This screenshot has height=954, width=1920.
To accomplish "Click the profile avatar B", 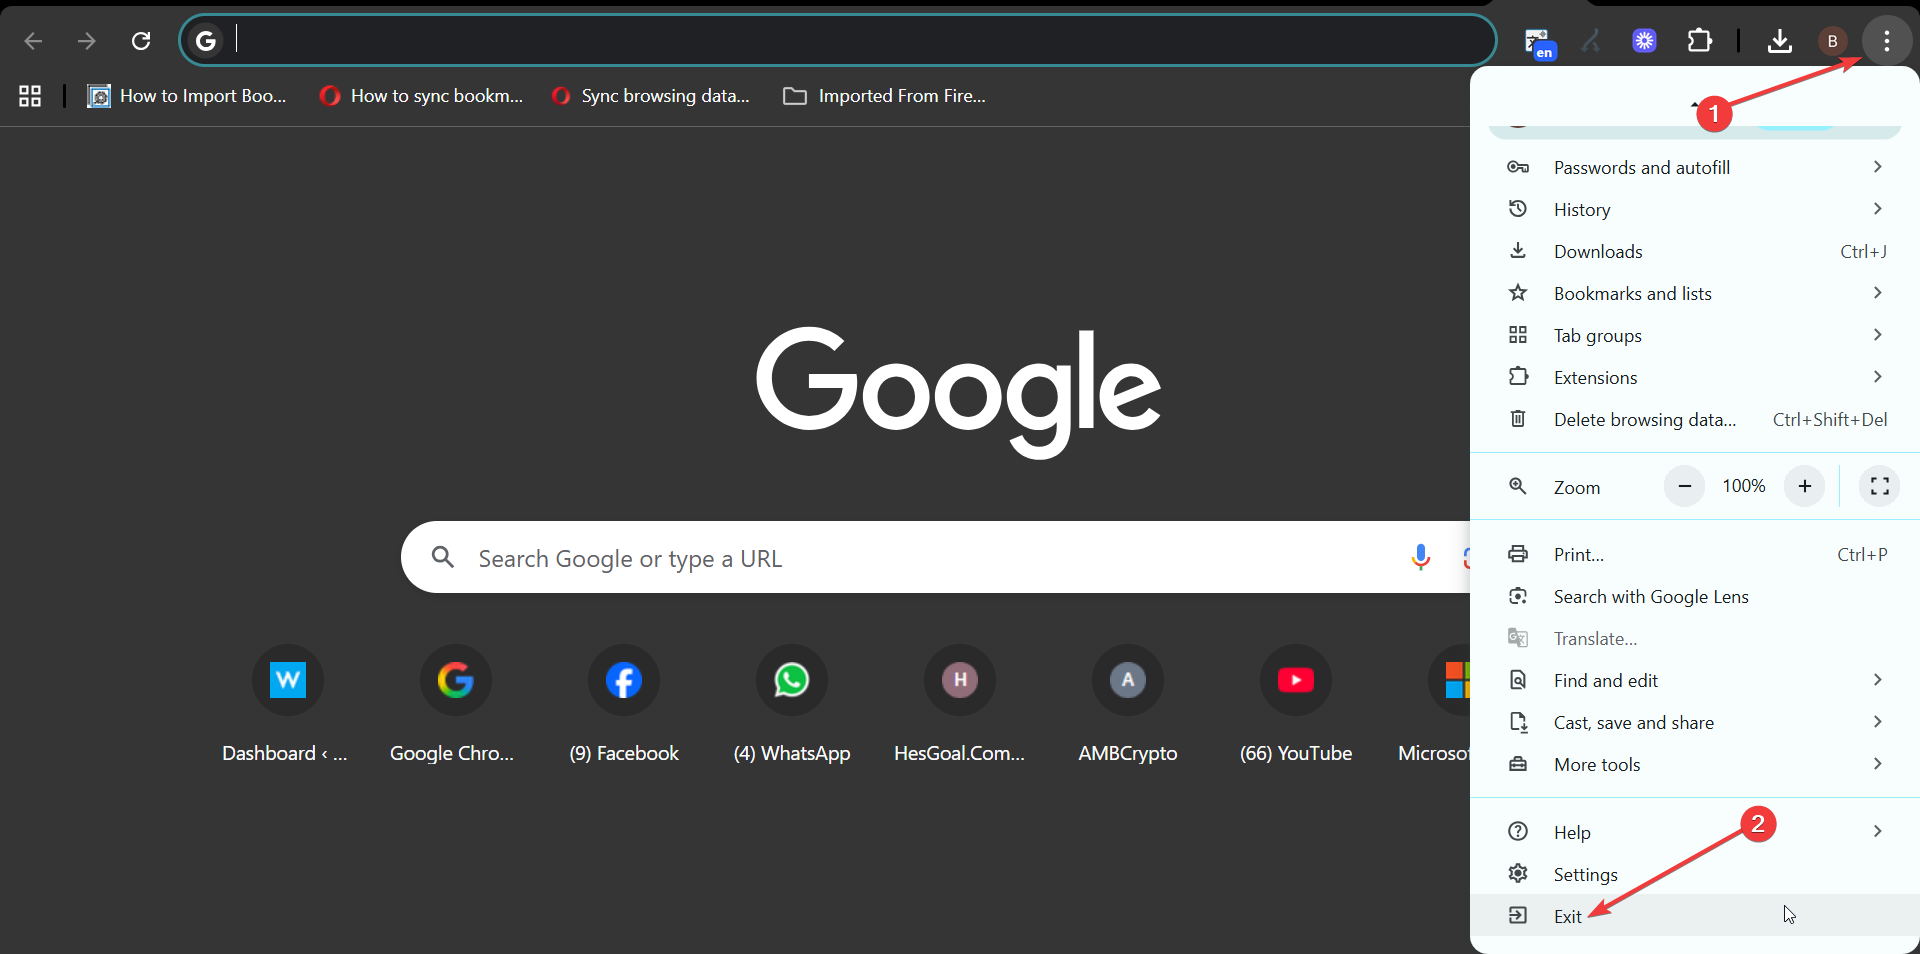I will pyautogui.click(x=1832, y=41).
